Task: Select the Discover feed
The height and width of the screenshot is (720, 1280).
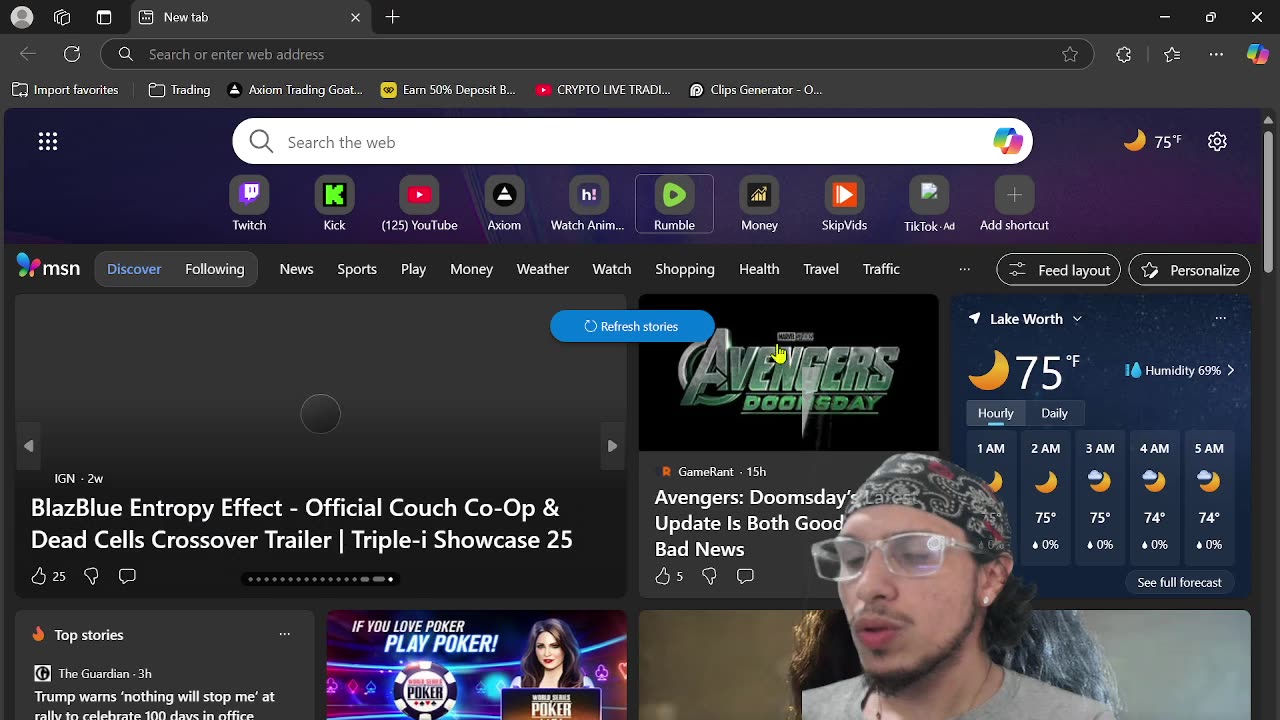Action: click(x=134, y=269)
